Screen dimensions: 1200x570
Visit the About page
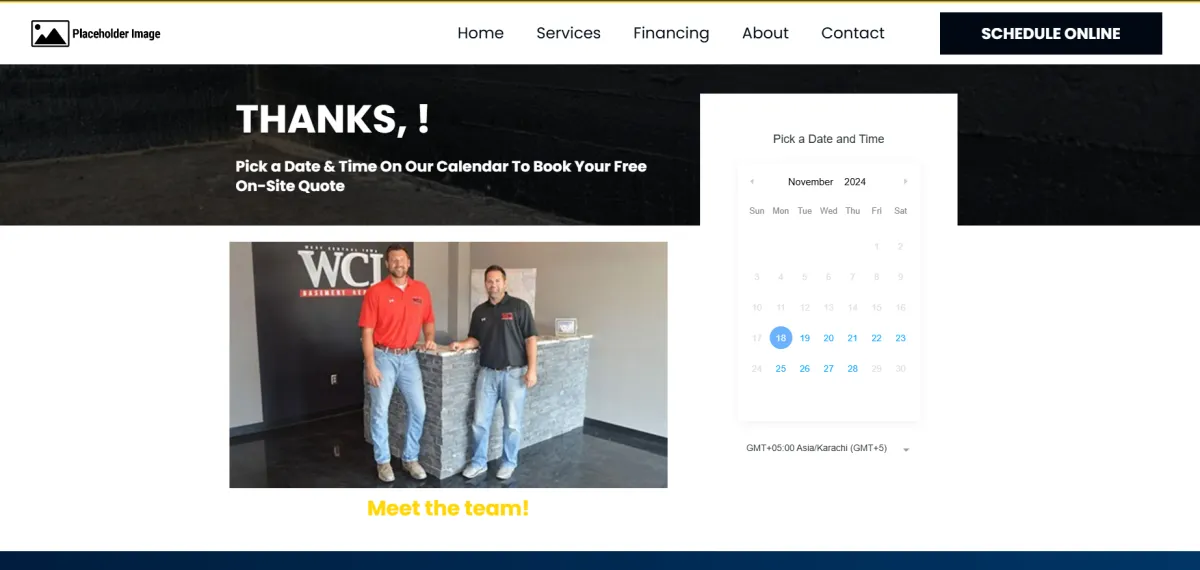765,33
